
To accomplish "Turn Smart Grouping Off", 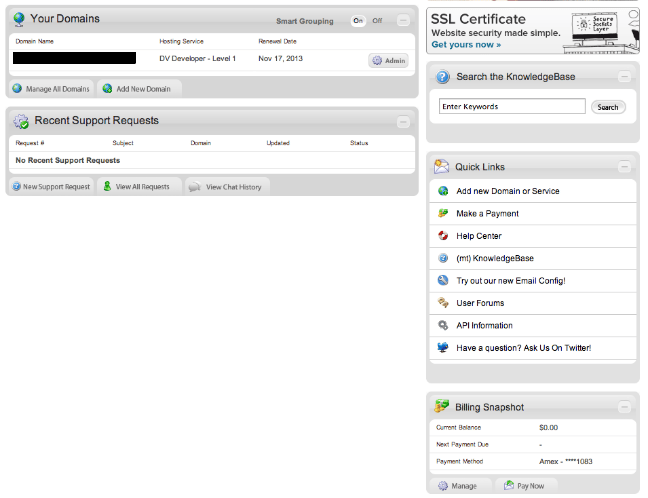I will pos(377,21).
